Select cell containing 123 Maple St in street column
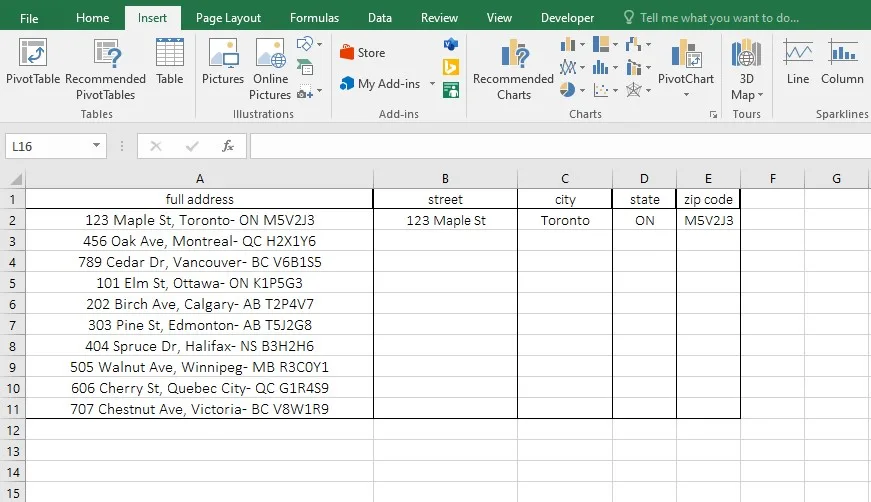Screen dimensions: 871x502 445,220
